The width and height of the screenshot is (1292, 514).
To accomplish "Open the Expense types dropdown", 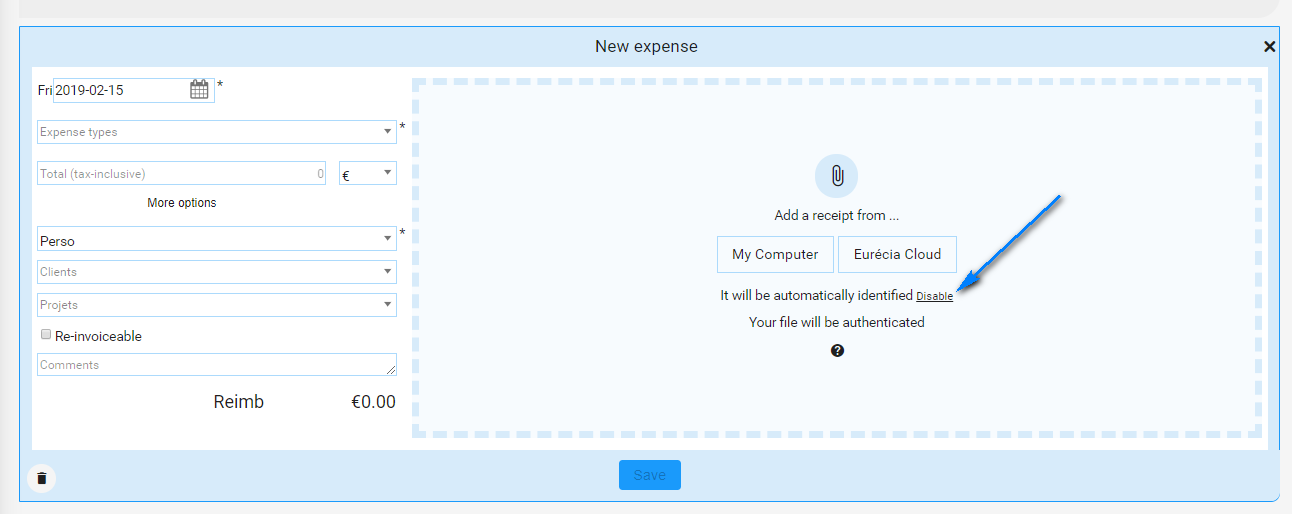I will click(x=217, y=132).
